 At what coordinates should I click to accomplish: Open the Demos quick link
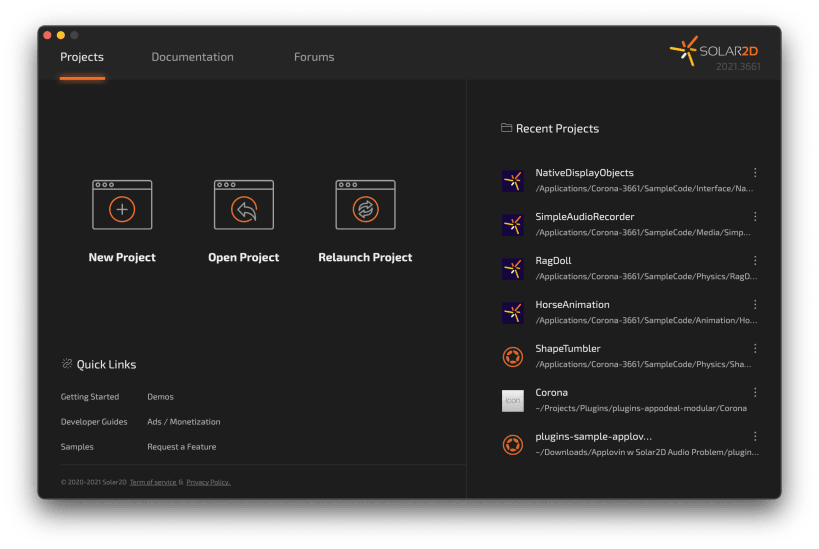[160, 397]
